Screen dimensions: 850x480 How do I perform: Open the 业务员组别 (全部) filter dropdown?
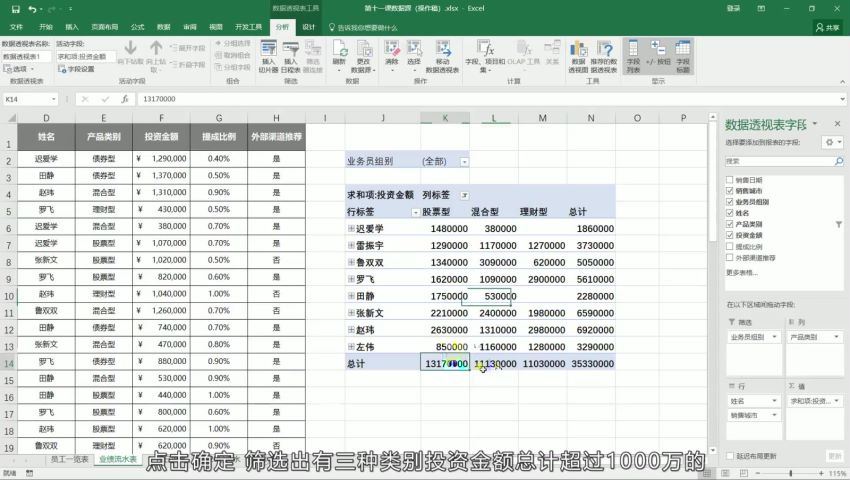[464, 162]
